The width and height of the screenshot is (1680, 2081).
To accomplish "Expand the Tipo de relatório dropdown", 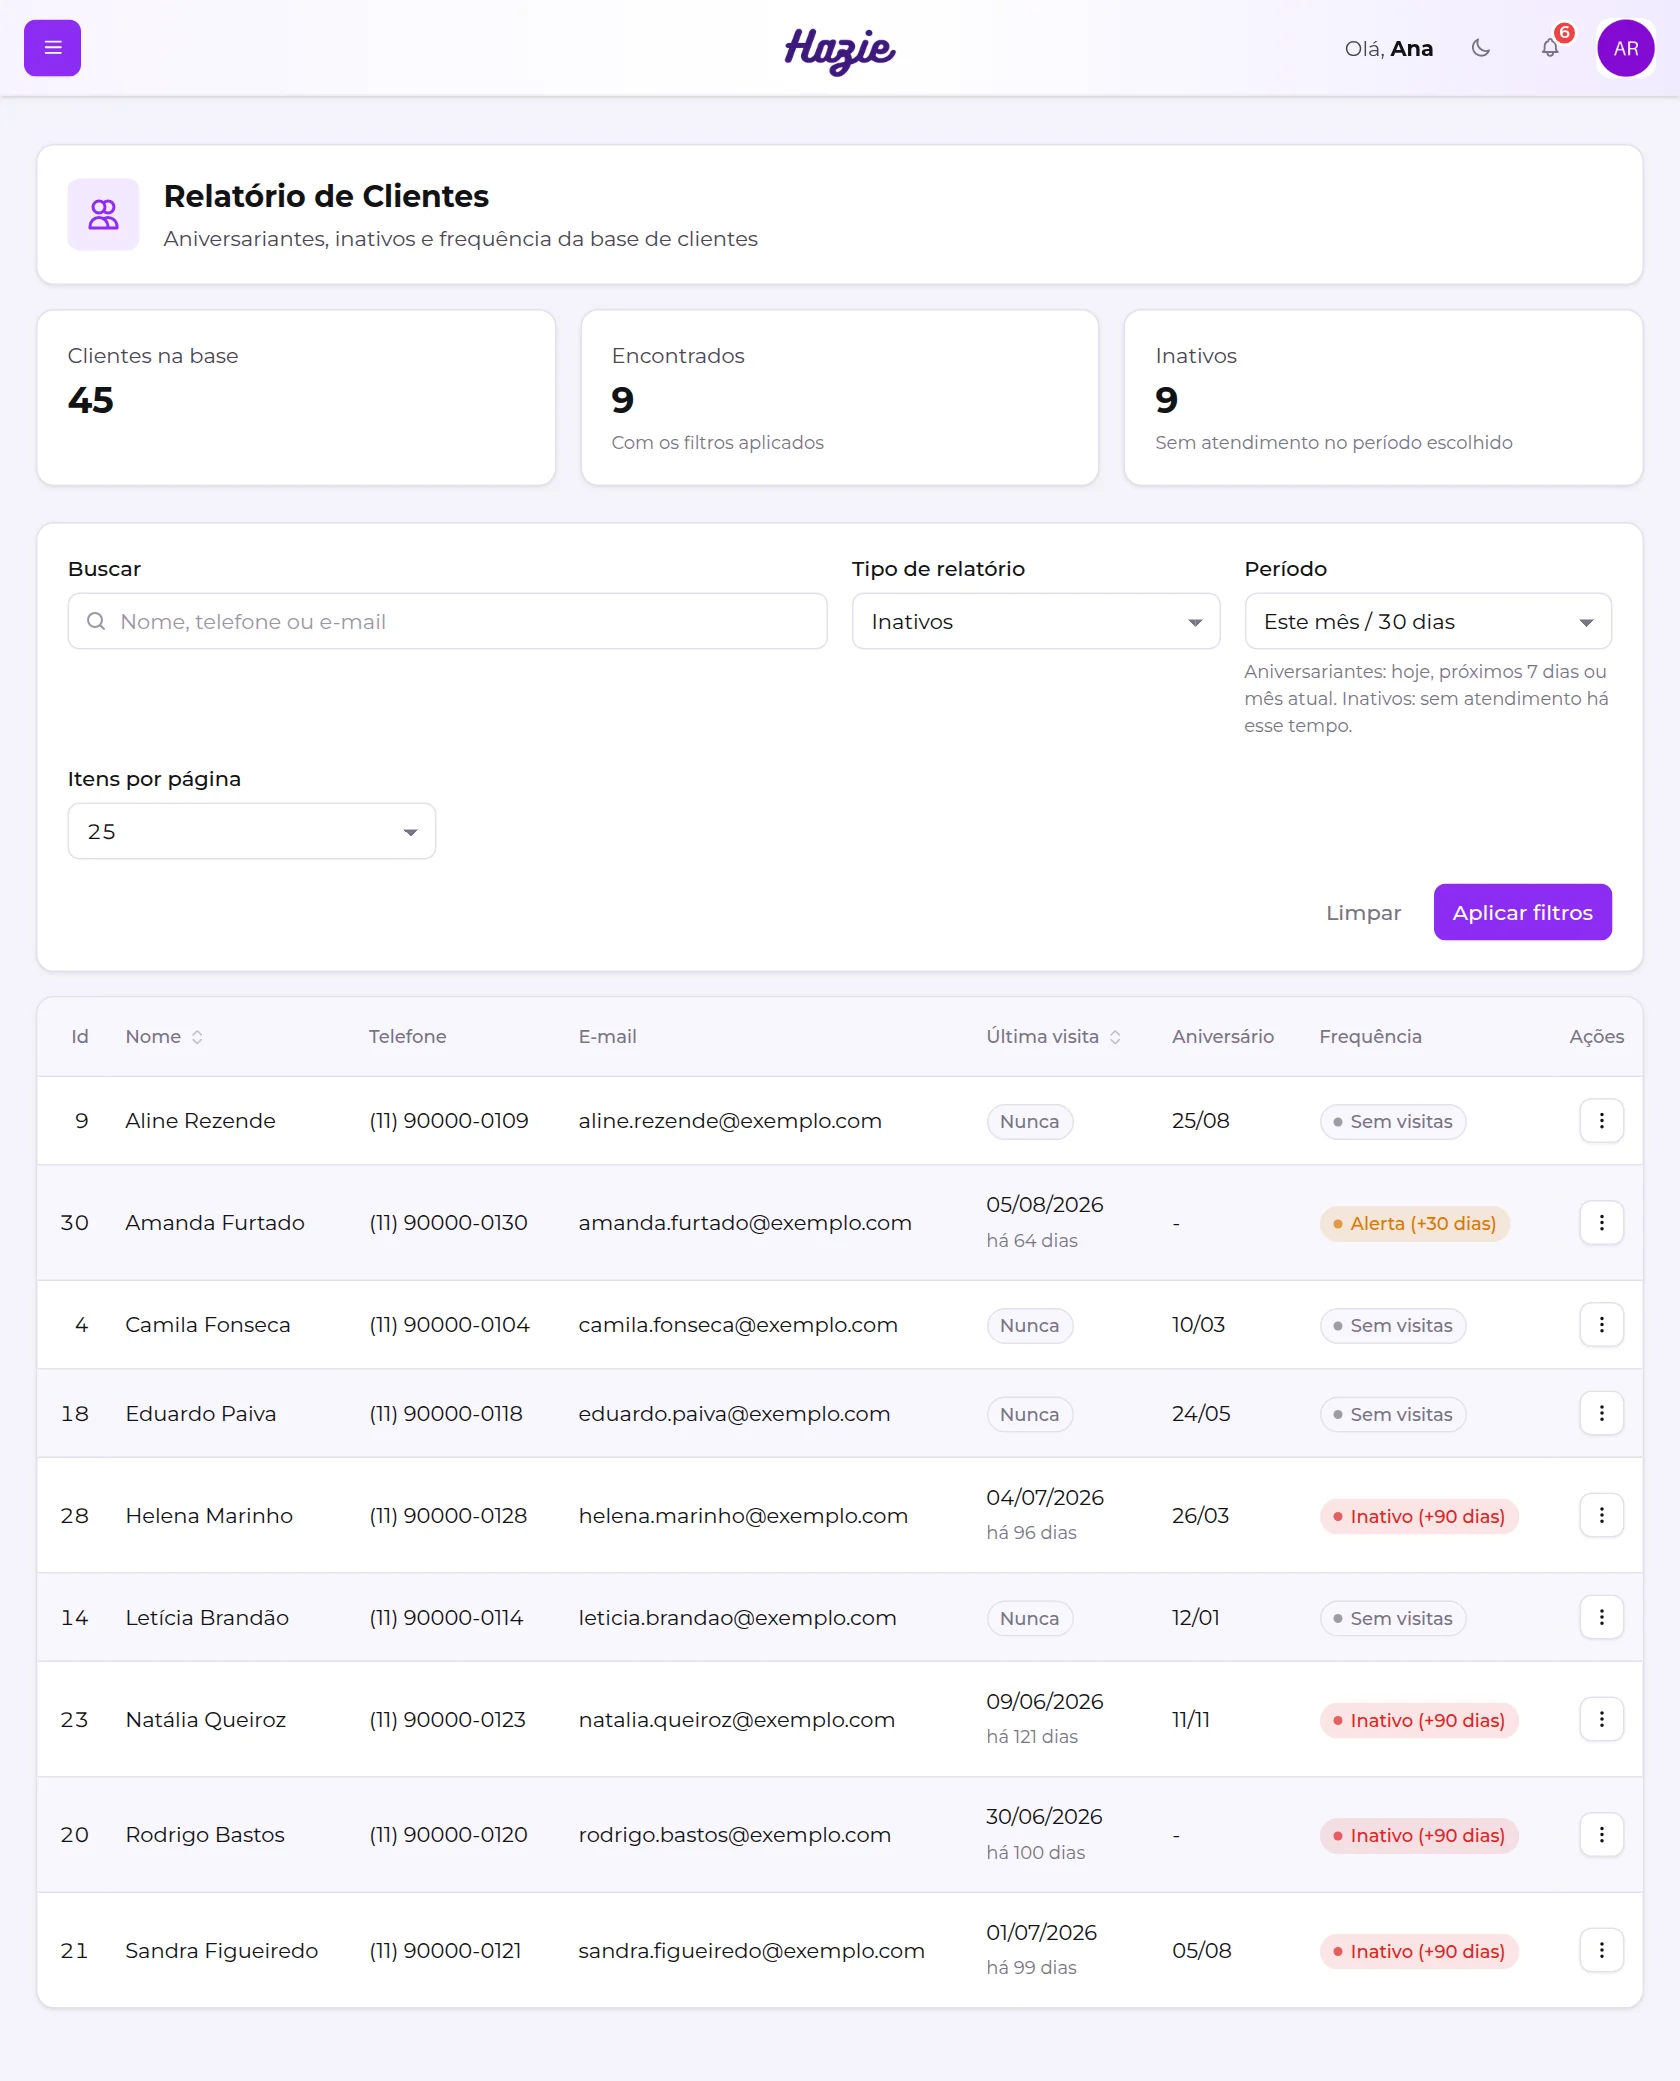I will pos(1035,621).
